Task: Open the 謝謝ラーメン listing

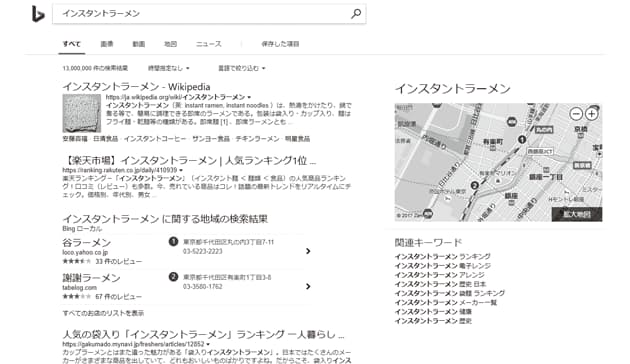Action: pos(91,278)
